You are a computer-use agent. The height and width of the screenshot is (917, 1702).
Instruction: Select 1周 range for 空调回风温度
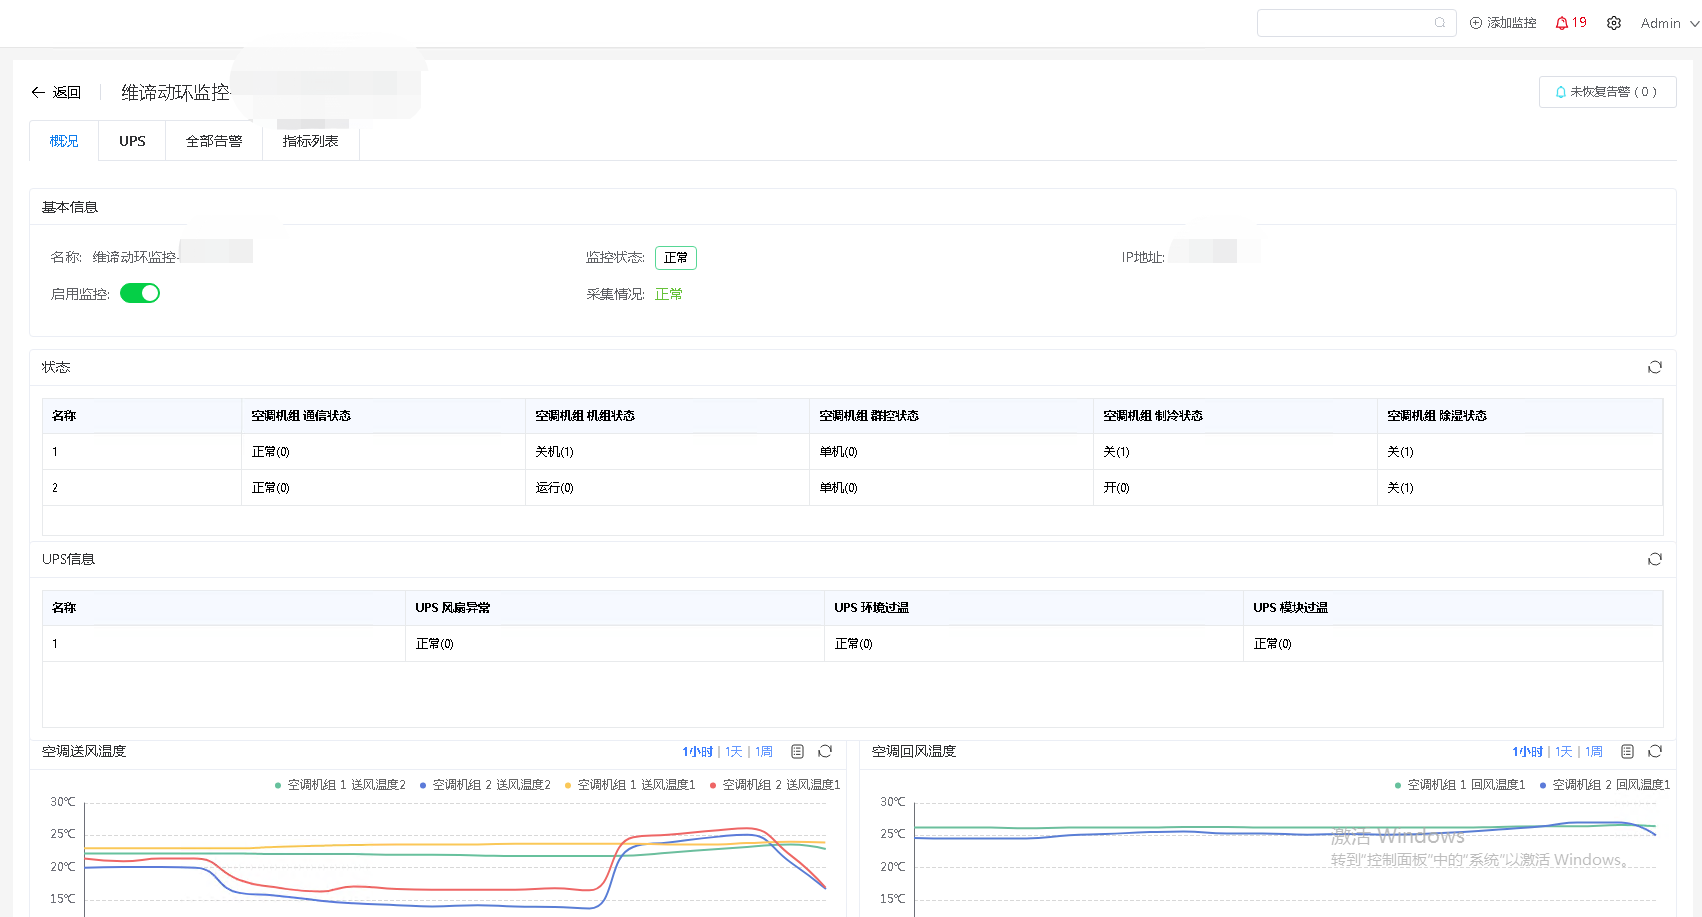(x=1594, y=752)
